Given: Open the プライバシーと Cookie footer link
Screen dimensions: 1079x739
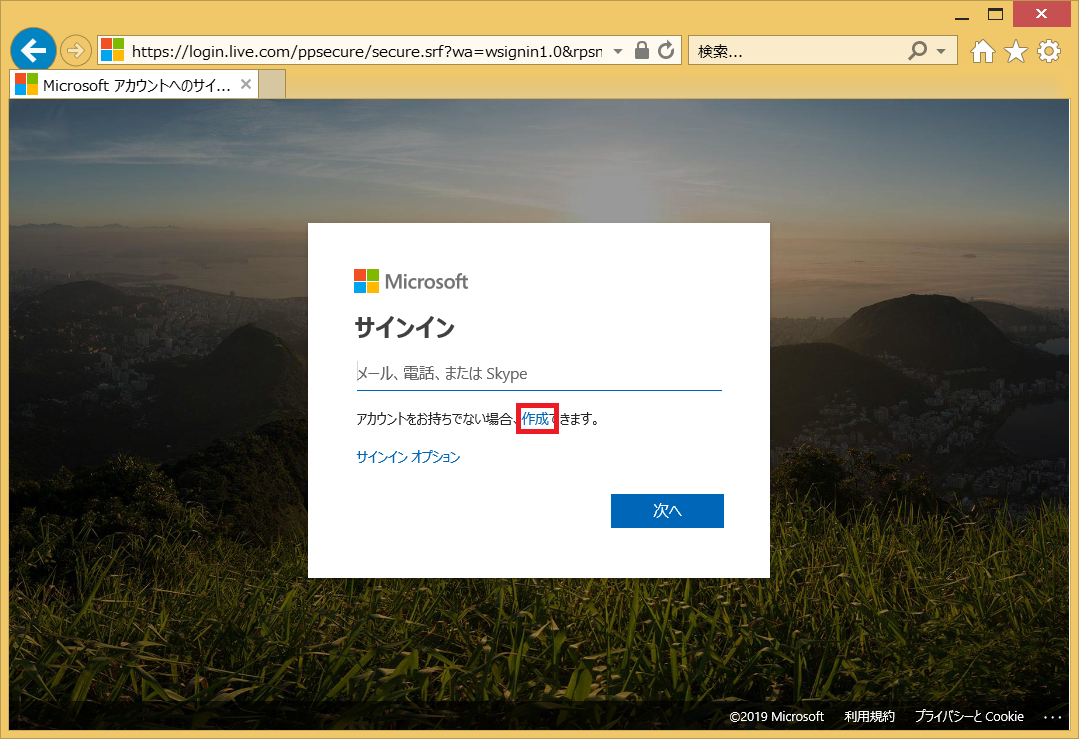Looking at the screenshot, I should [x=969, y=716].
